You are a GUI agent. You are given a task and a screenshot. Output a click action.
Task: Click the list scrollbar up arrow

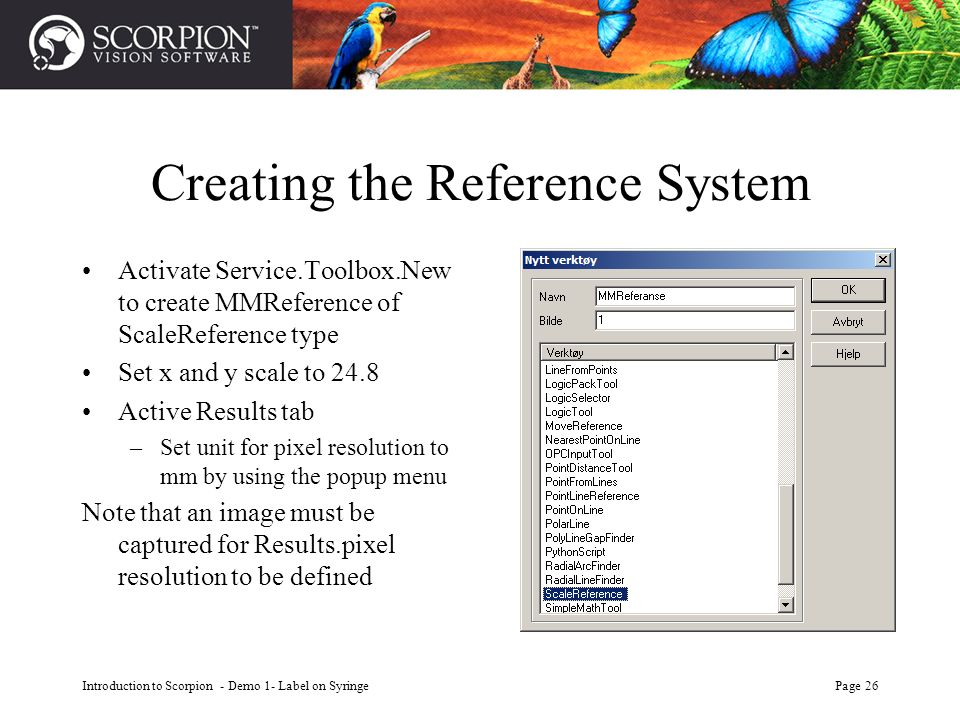785,352
